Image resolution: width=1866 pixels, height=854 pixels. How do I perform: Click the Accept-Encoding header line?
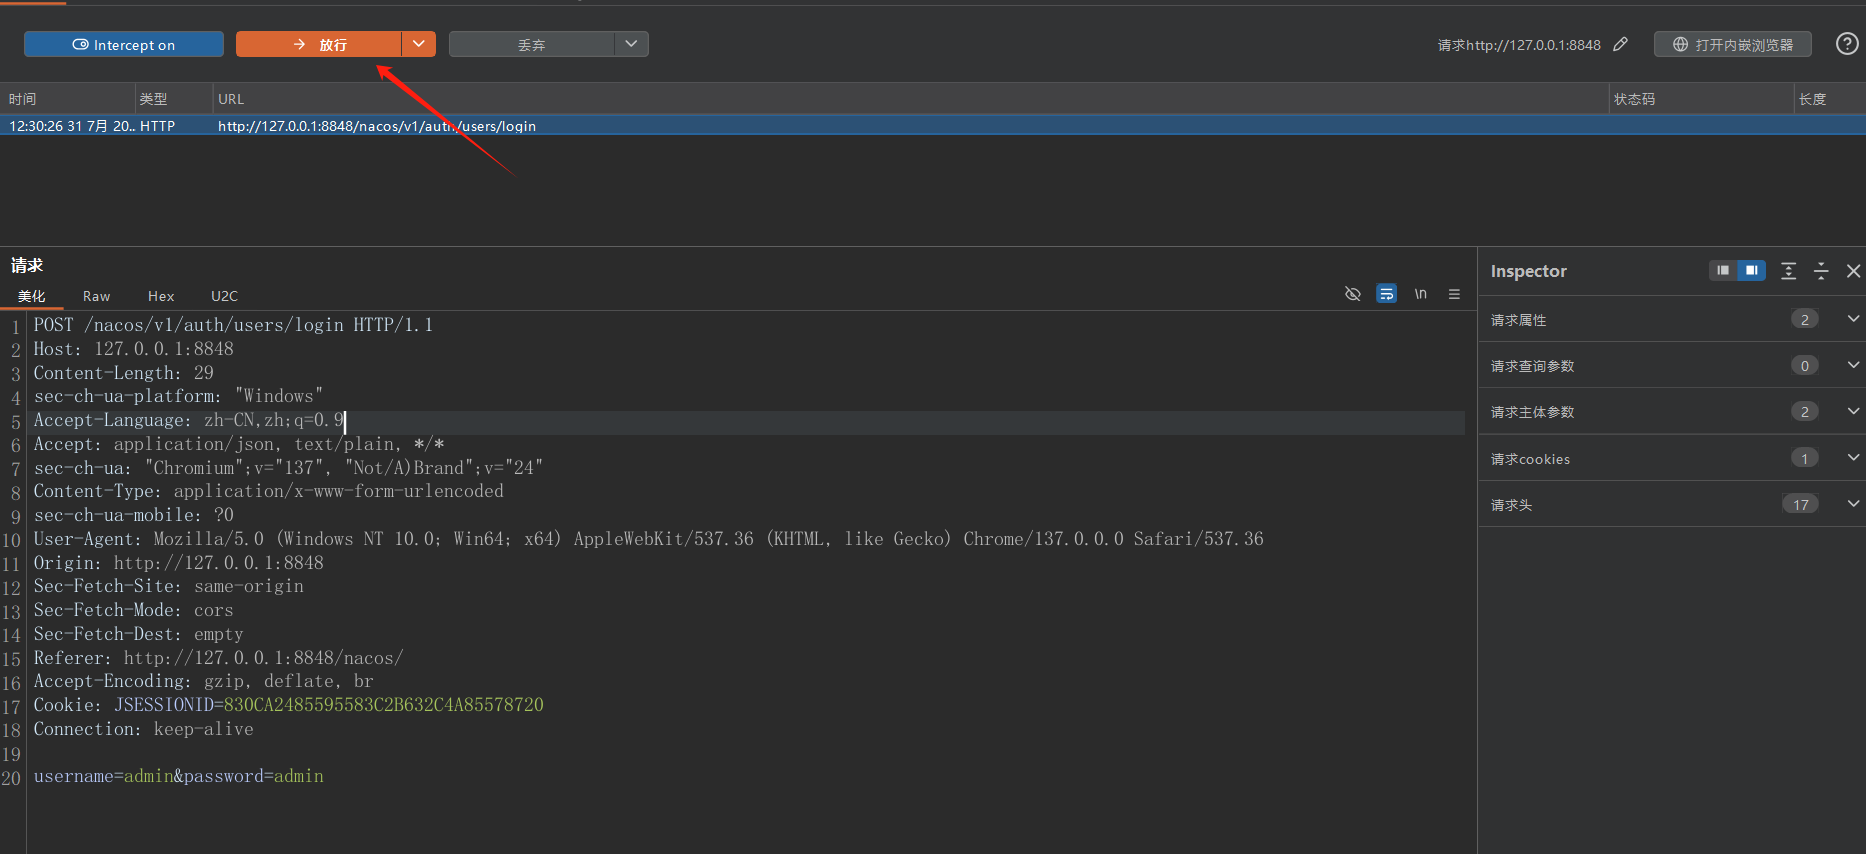pyautogui.click(x=203, y=681)
